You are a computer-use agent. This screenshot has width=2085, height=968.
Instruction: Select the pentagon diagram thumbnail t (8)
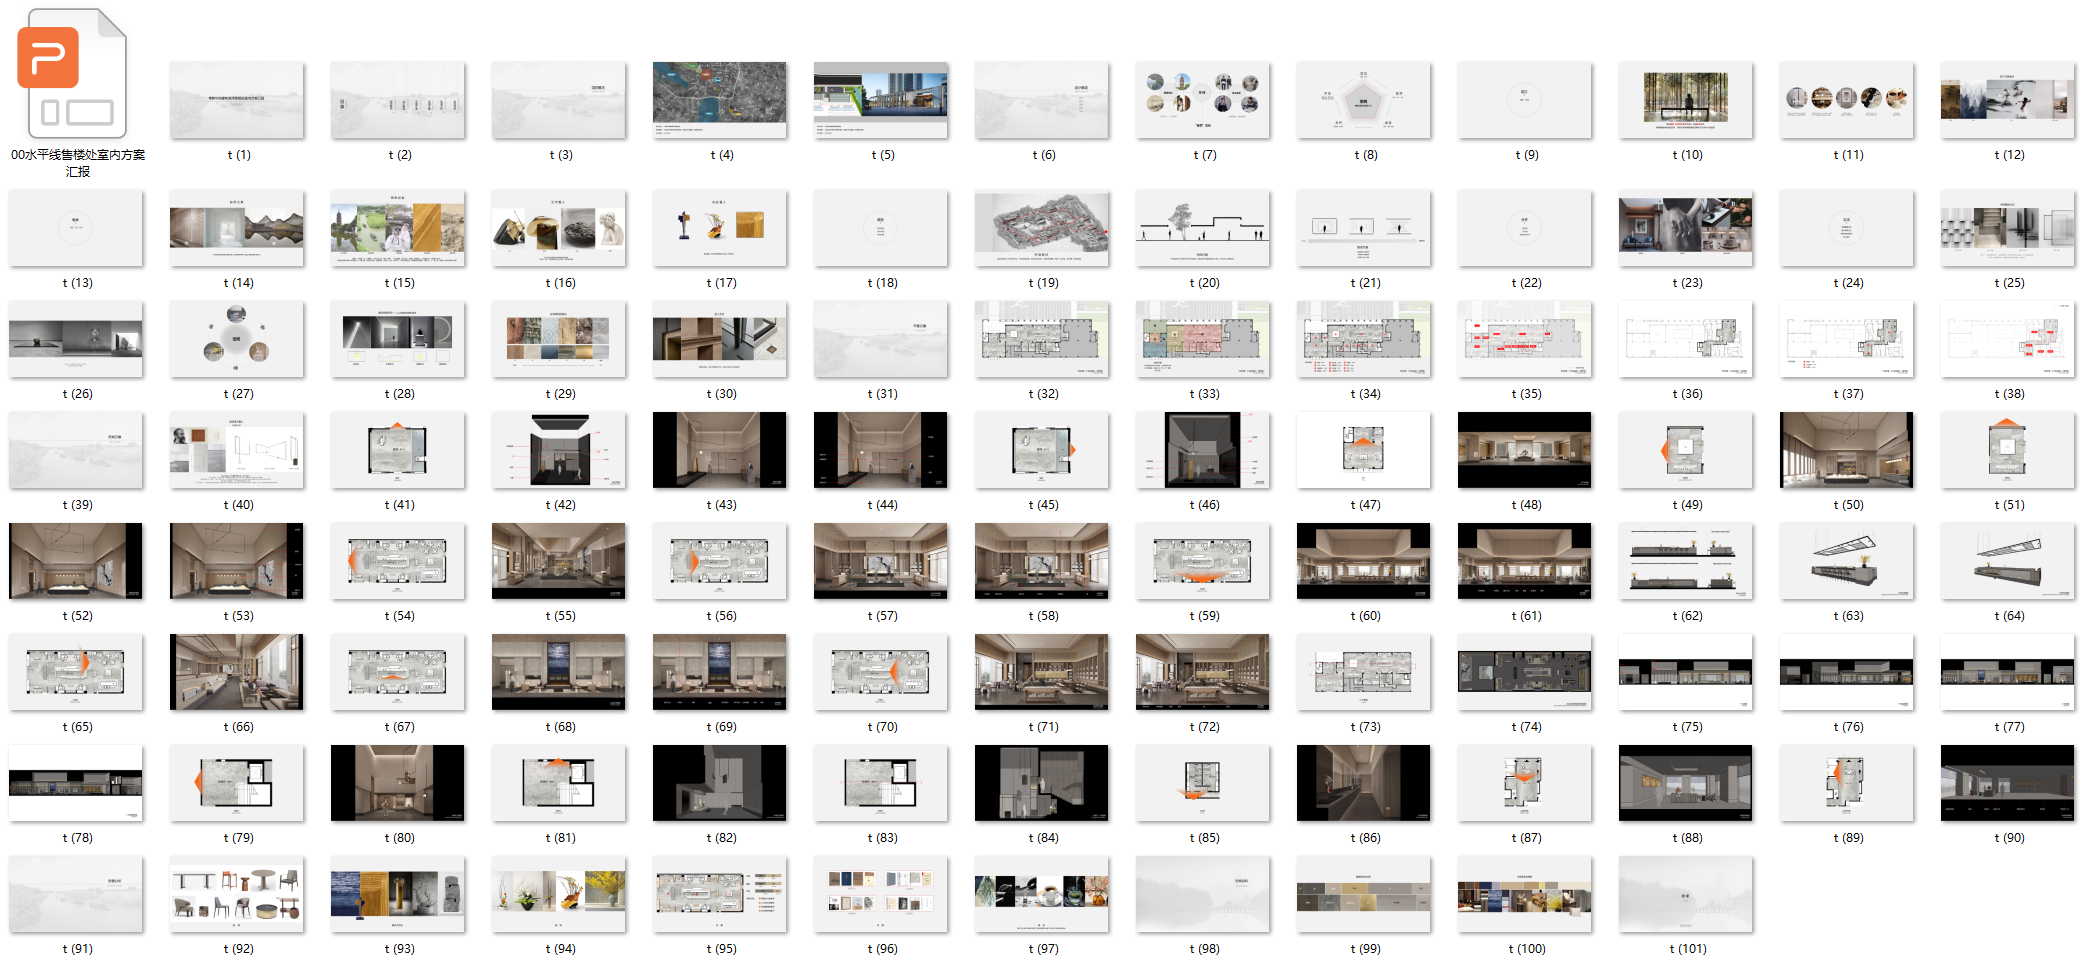tap(1363, 100)
